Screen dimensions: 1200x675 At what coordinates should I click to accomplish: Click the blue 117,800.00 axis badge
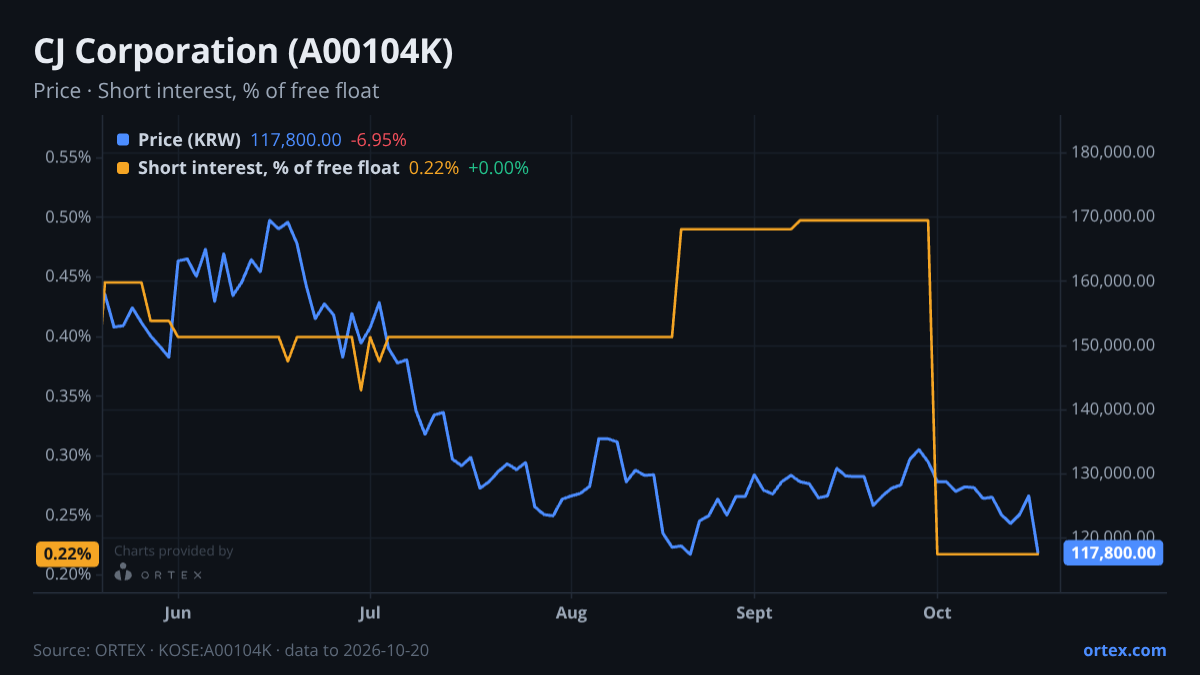click(1114, 553)
